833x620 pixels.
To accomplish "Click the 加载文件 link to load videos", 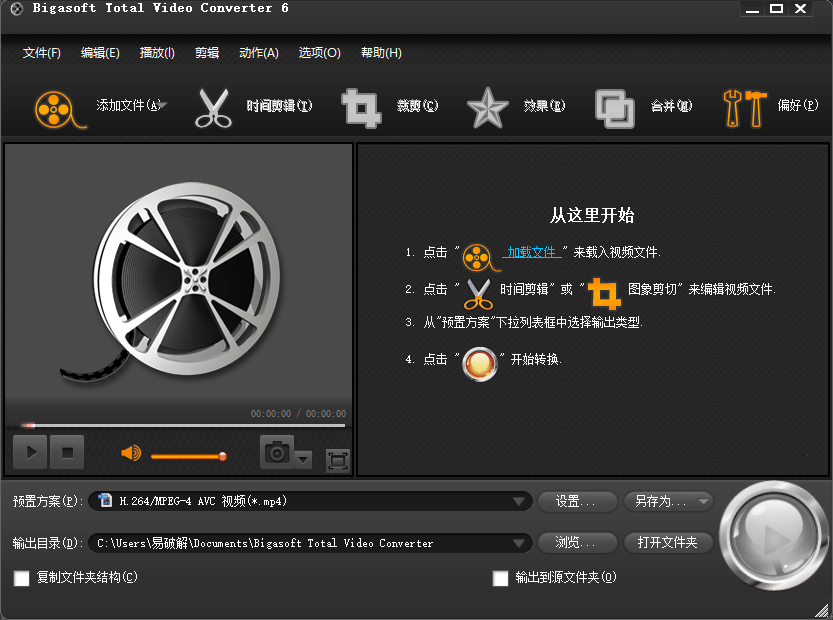I will (532, 251).
